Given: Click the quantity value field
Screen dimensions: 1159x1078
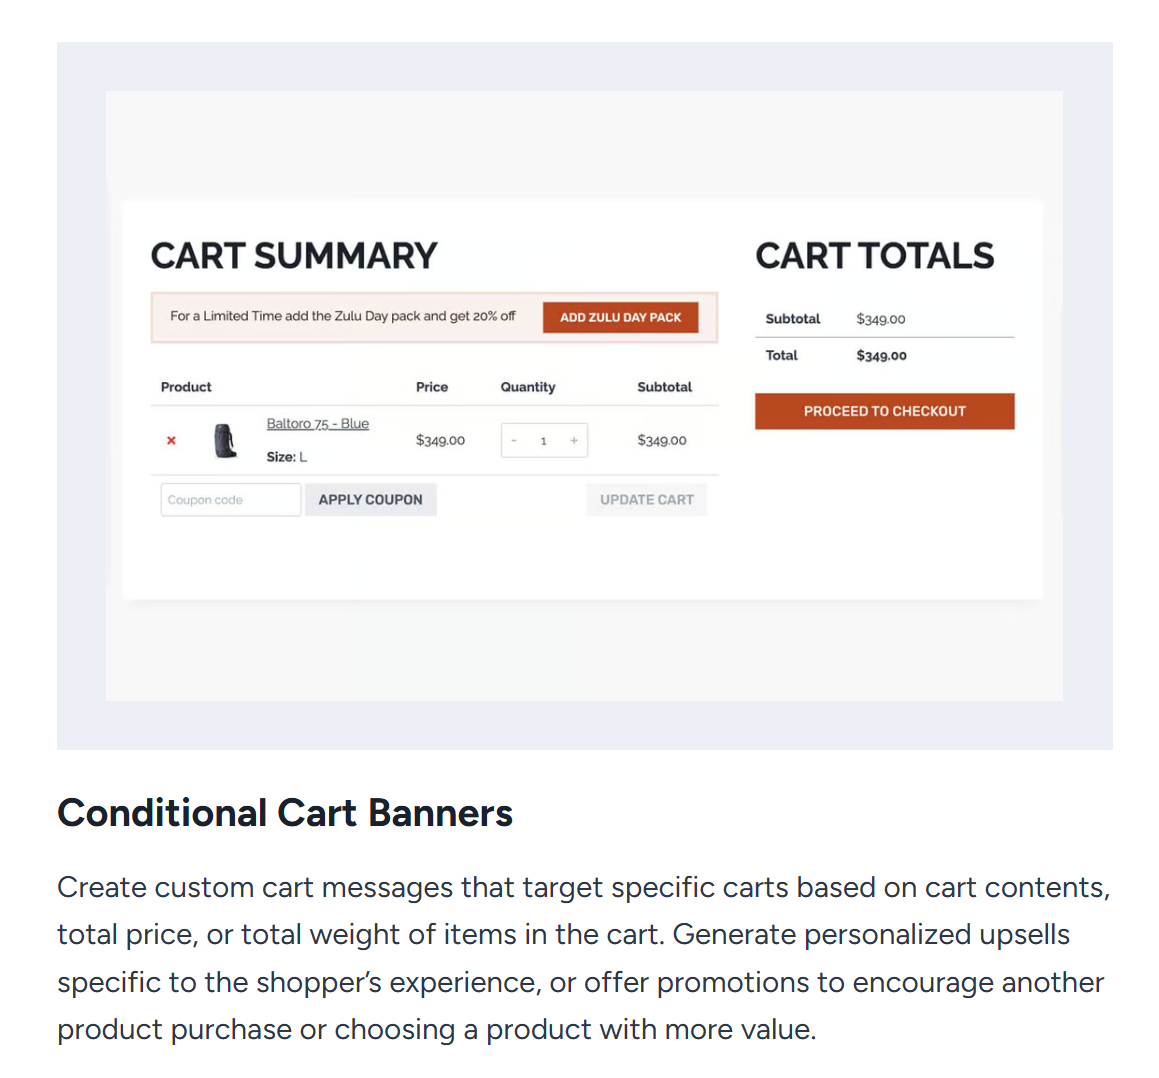Looking at the screenshot, I should click(544, 440).
